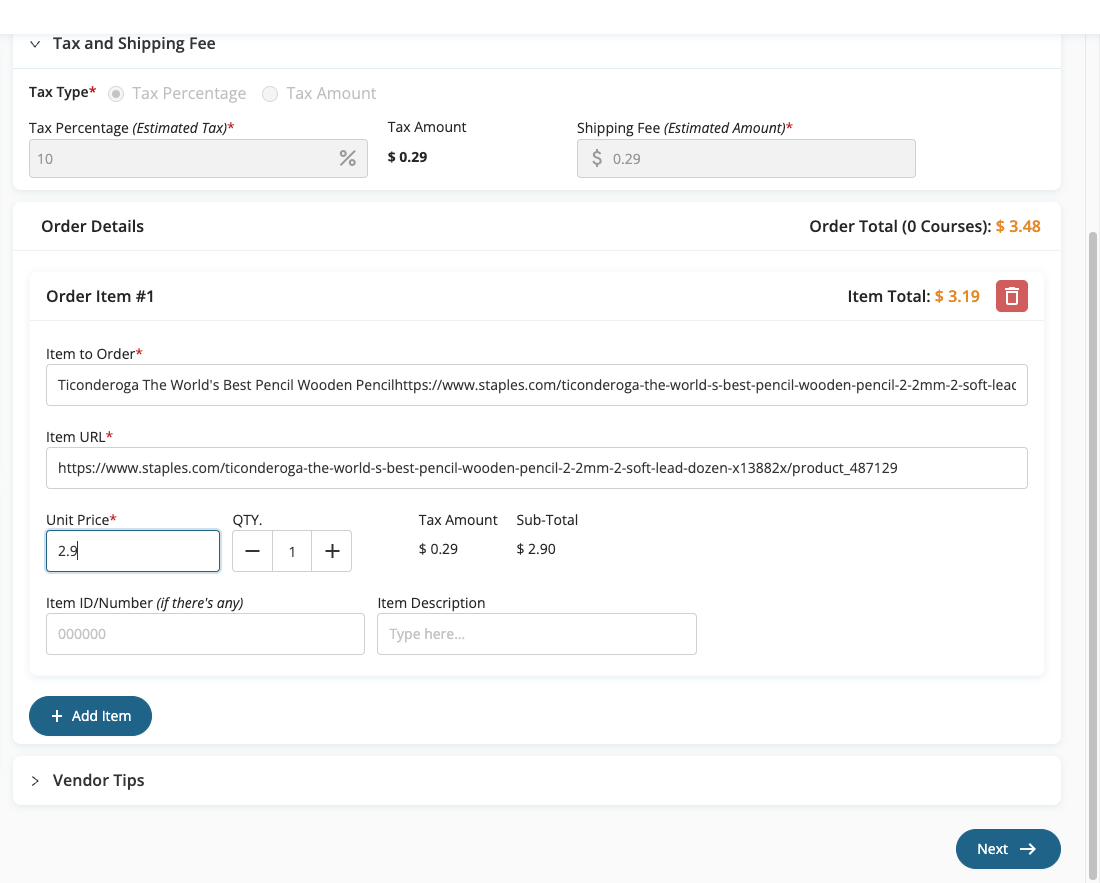Click the quantity value field
The image size is (1100, 883).
click(292, 551)
